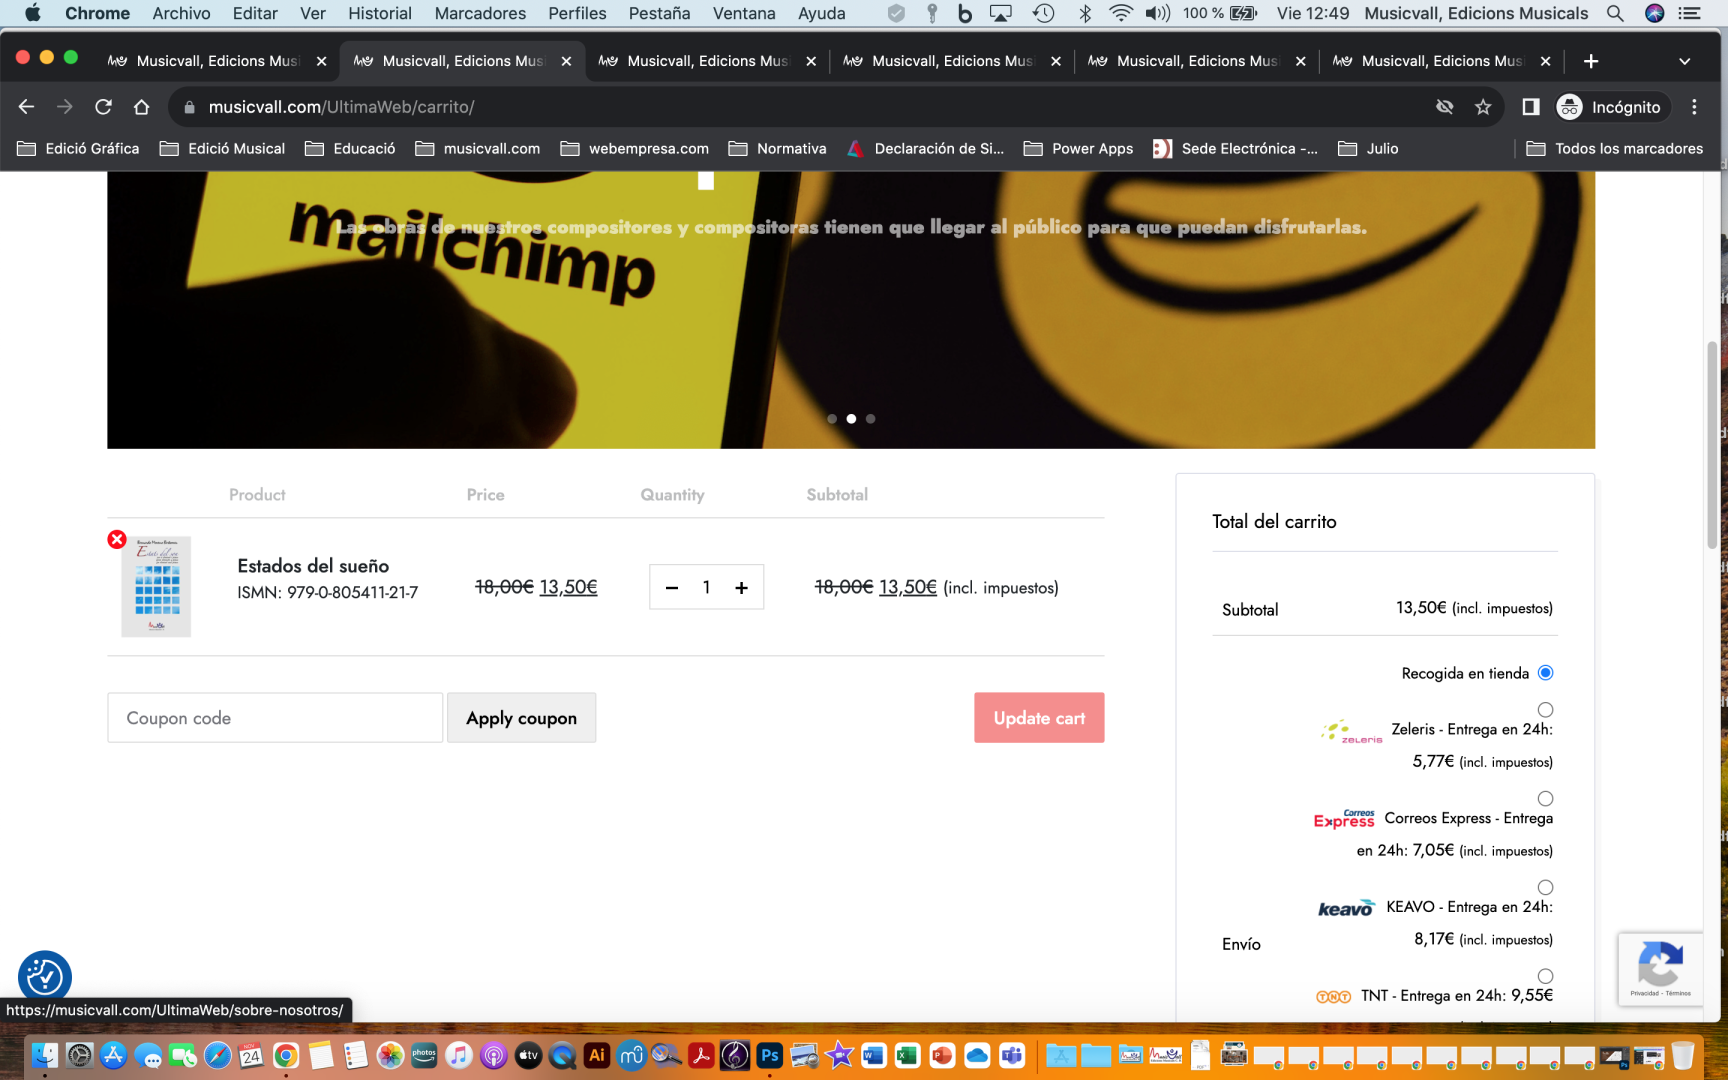This screenshot has height=1080, width=1728.
Task: Open Spotlight search in menu bar
Action: [1615, 13]
